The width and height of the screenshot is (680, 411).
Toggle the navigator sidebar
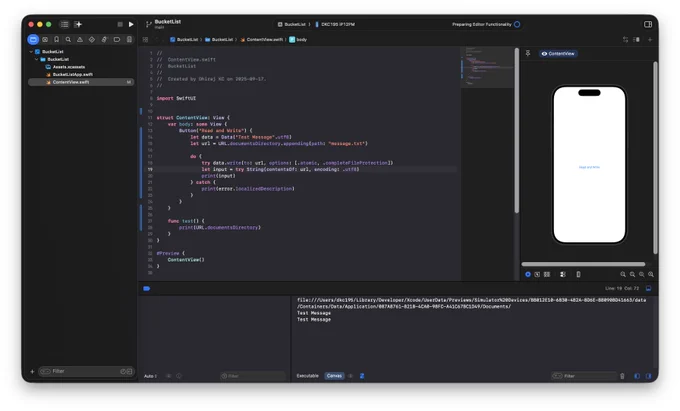click(65, 24)
